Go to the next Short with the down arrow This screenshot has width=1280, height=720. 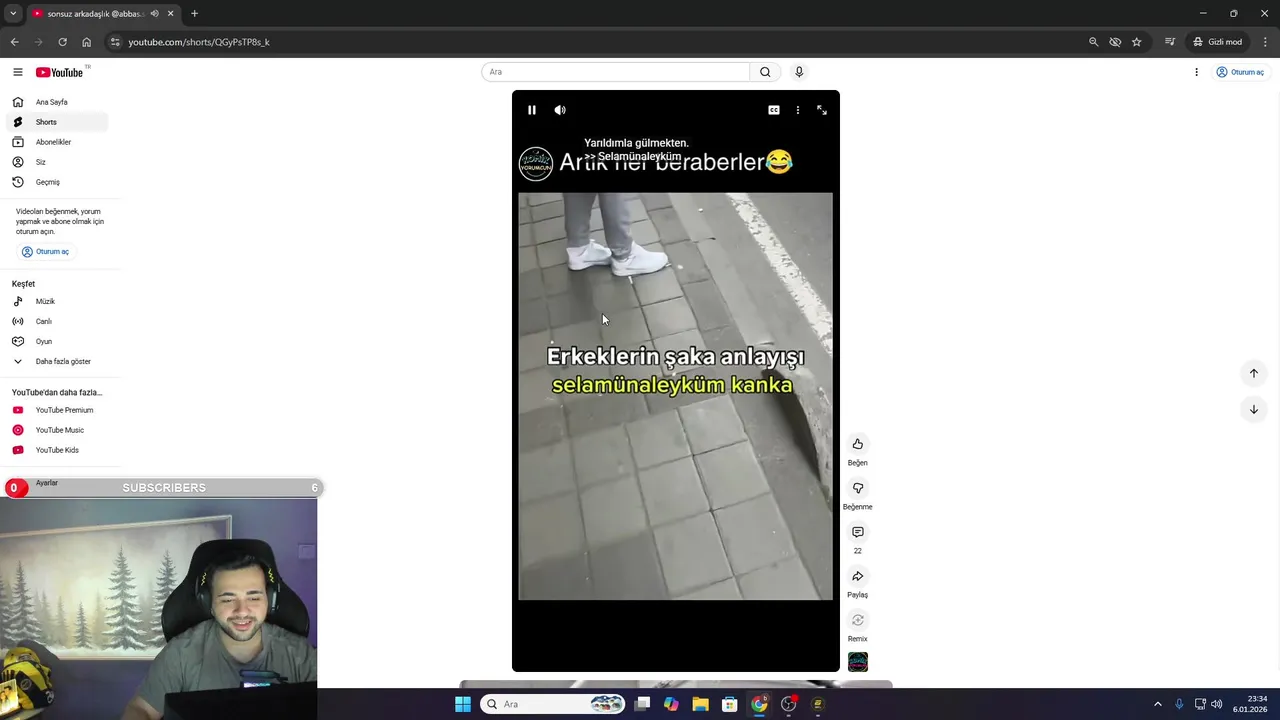[1254, 409]
